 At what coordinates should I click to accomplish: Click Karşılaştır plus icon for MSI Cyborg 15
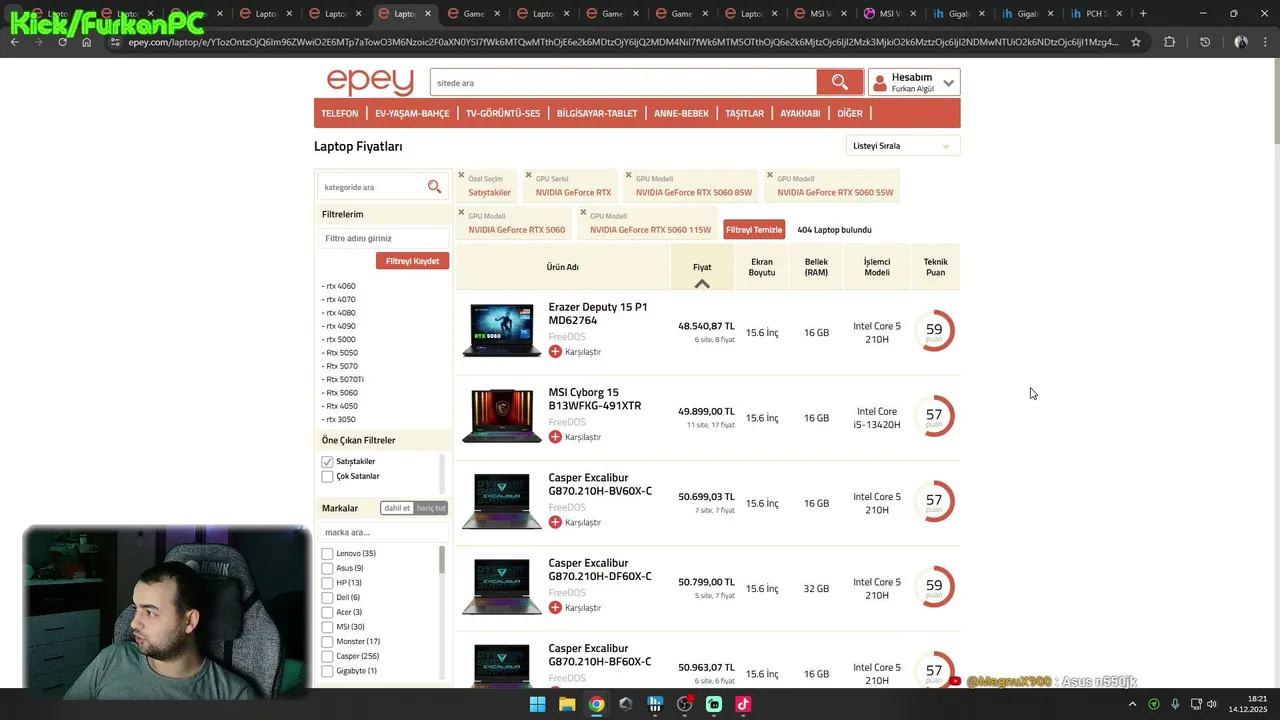click(x=555, y=437)
